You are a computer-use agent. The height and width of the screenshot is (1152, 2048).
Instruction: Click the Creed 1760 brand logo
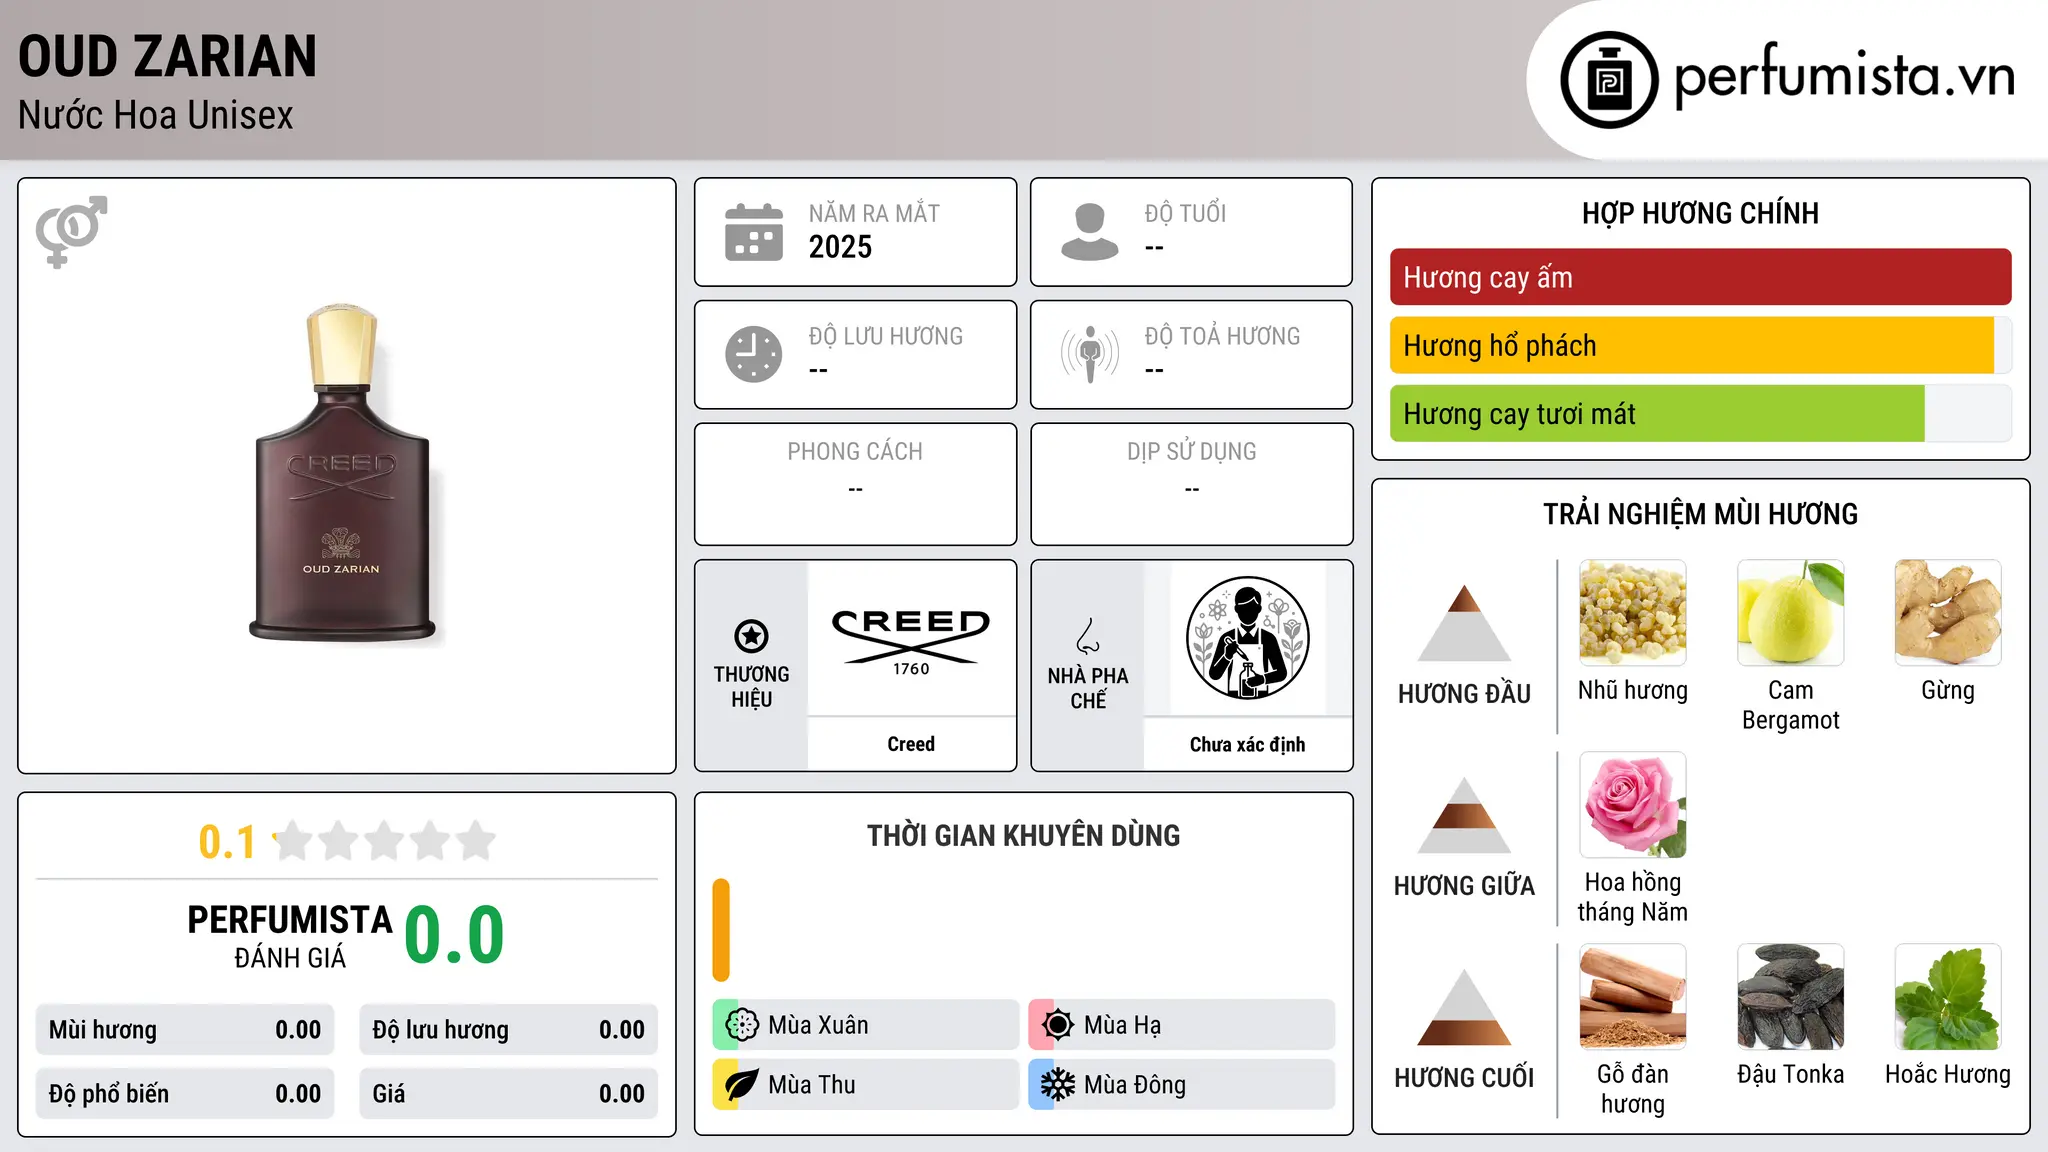tap(911, 641)
